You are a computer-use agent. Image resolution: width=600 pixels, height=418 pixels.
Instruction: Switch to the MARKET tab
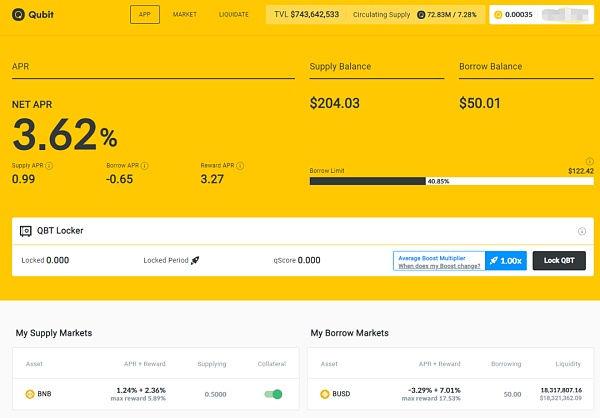point(184,15)
